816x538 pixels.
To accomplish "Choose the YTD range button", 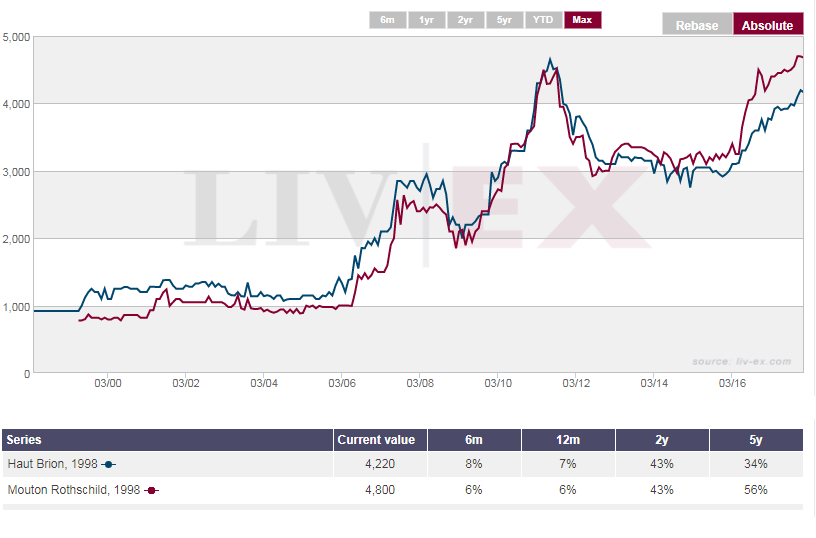I will [x=543, y=20].
